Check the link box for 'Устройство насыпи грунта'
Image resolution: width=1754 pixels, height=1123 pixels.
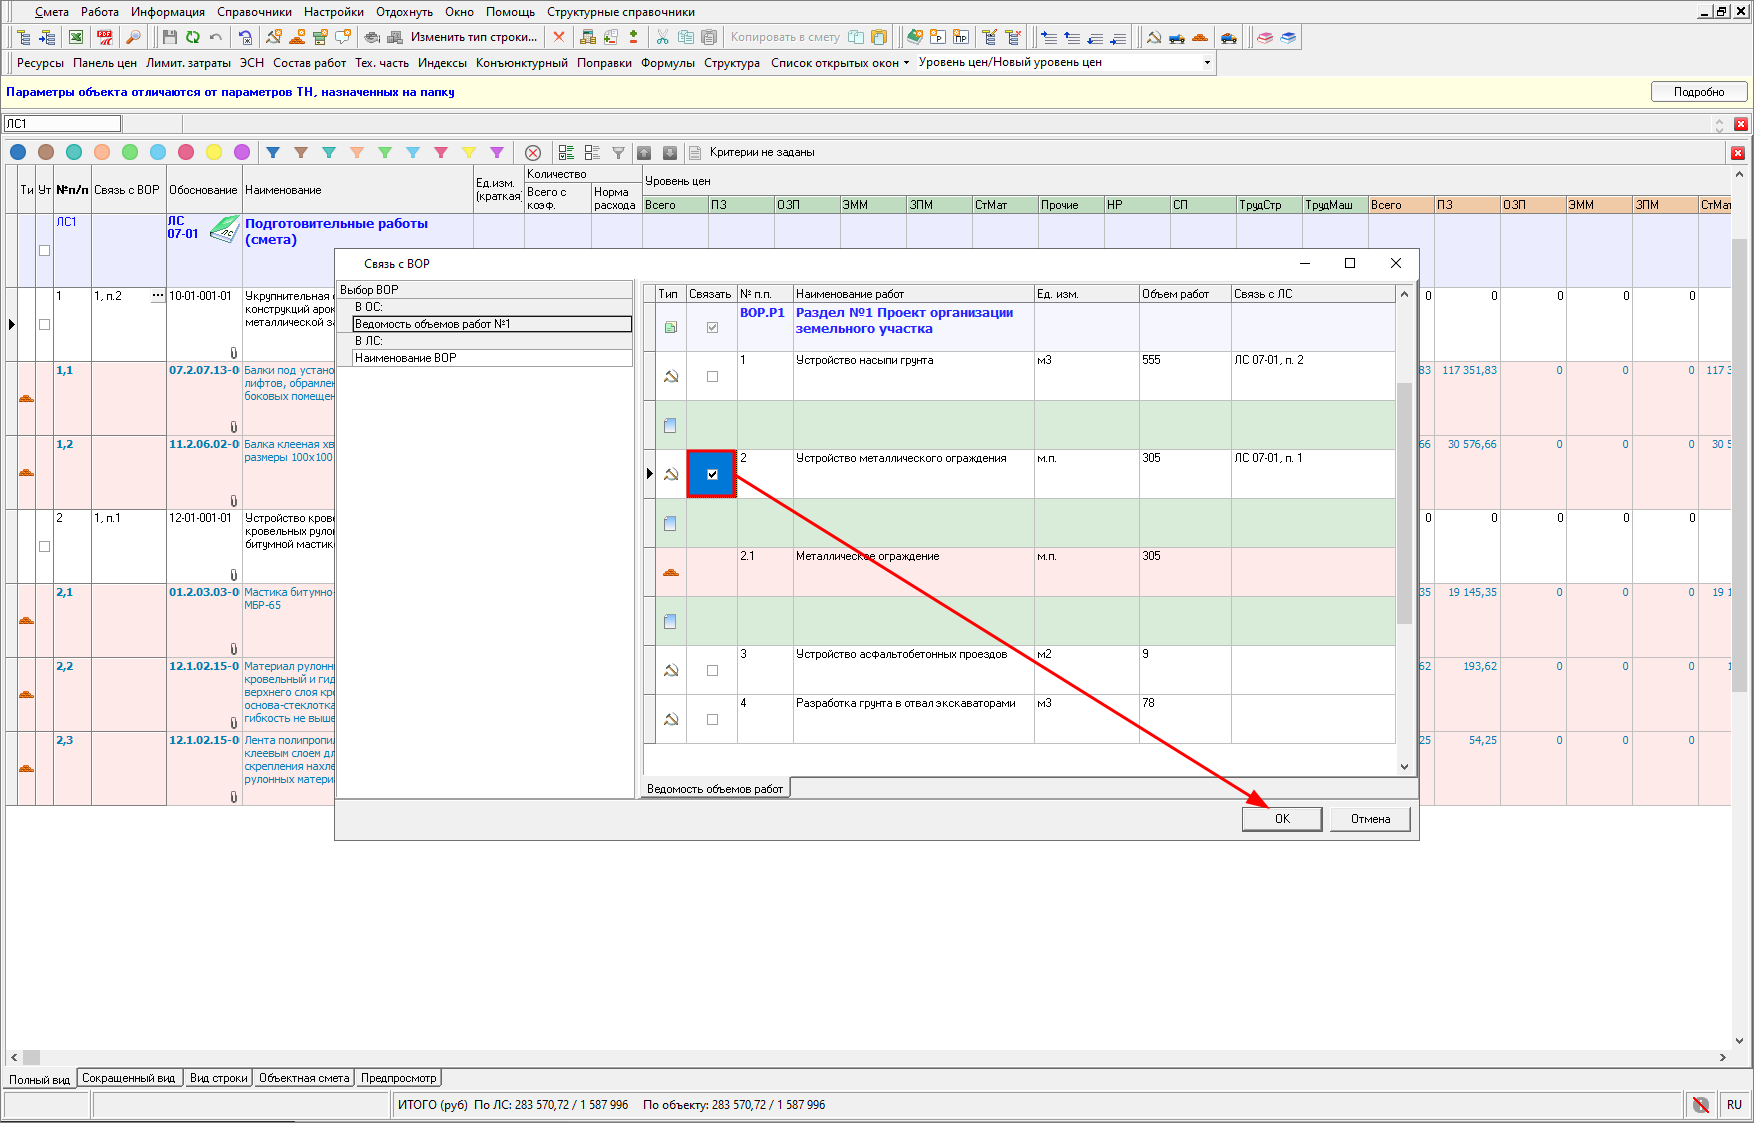tap(712, 377)
